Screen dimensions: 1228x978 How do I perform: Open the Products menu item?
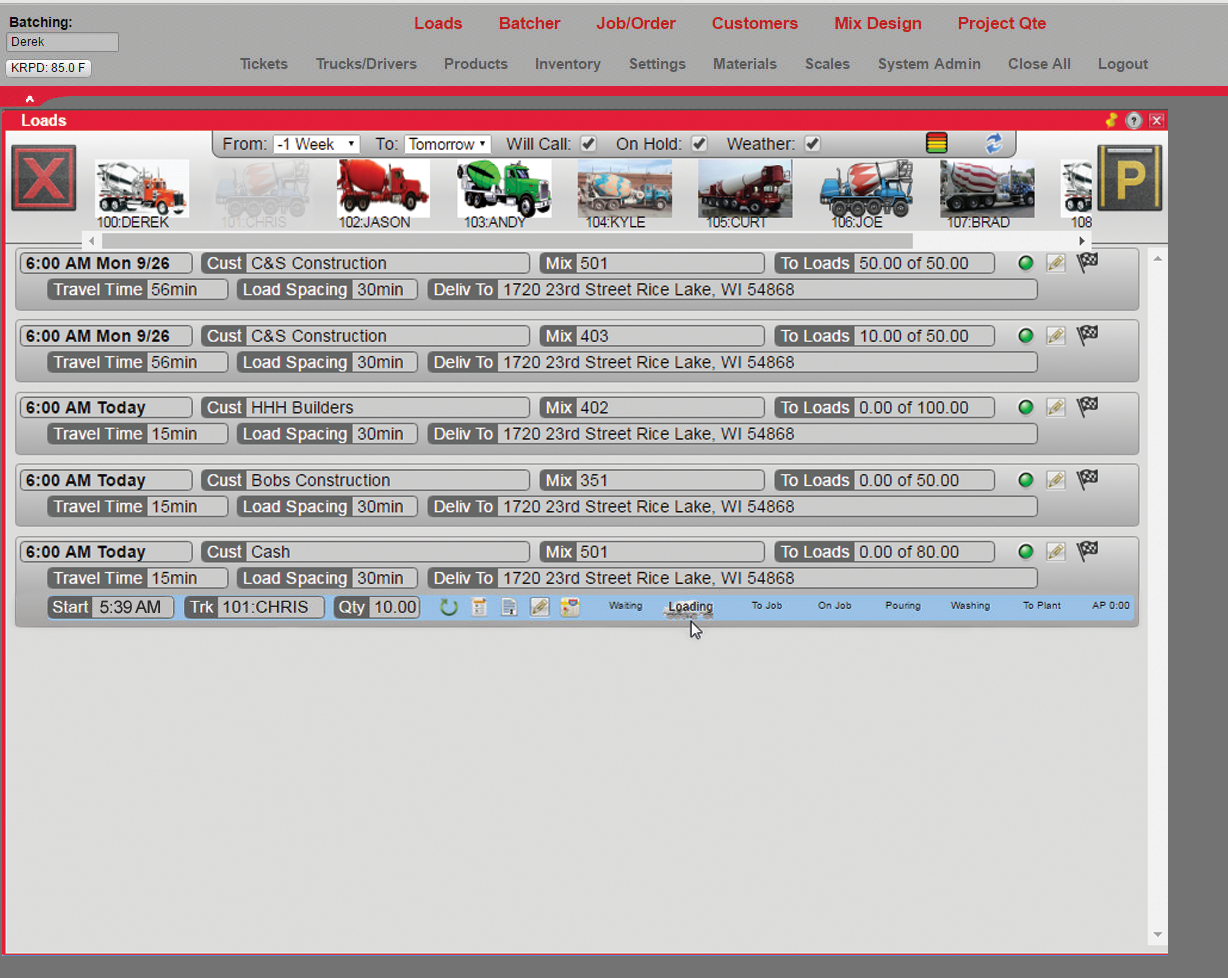click(x=476, y=63)
